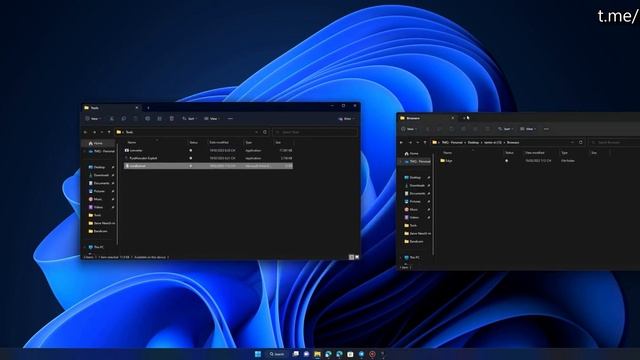Image resolution: width=640 pixels, height=360 pixels.
Task: Open Documents in Tools window sidebar
Action: pyautogui.click(x=101, y=183)
